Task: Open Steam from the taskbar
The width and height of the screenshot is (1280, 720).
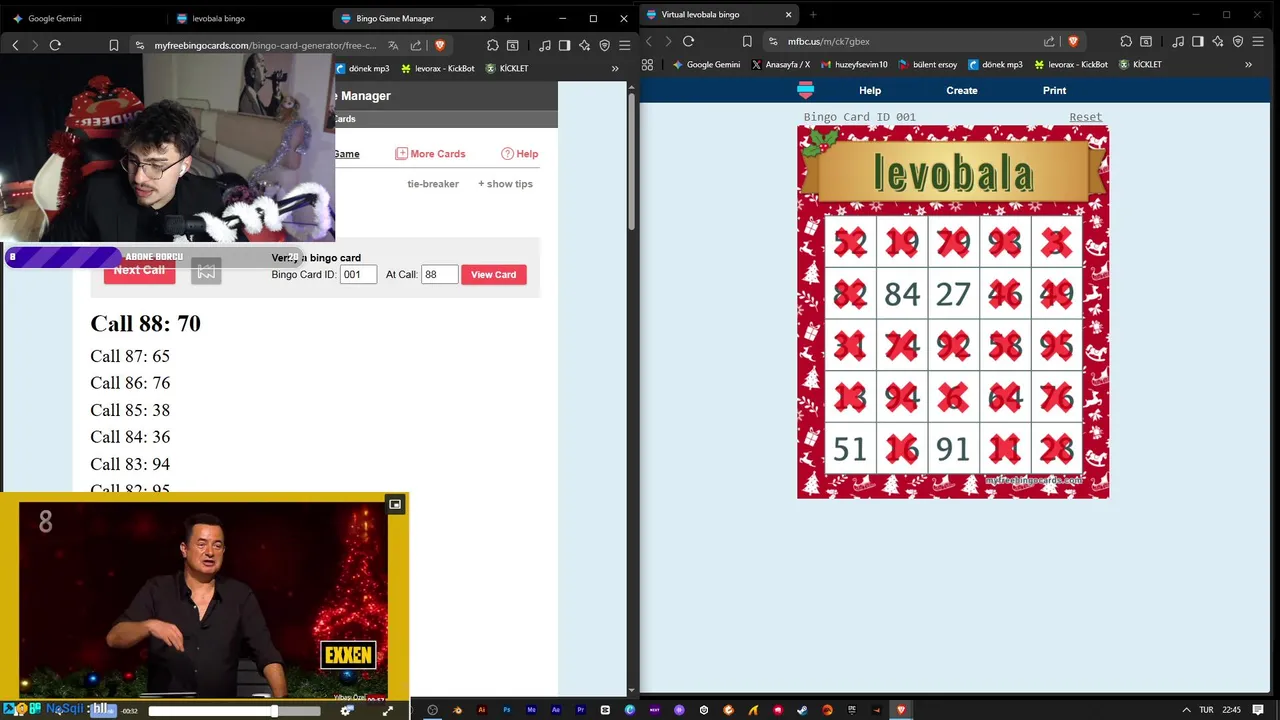Action: [802, 710]
